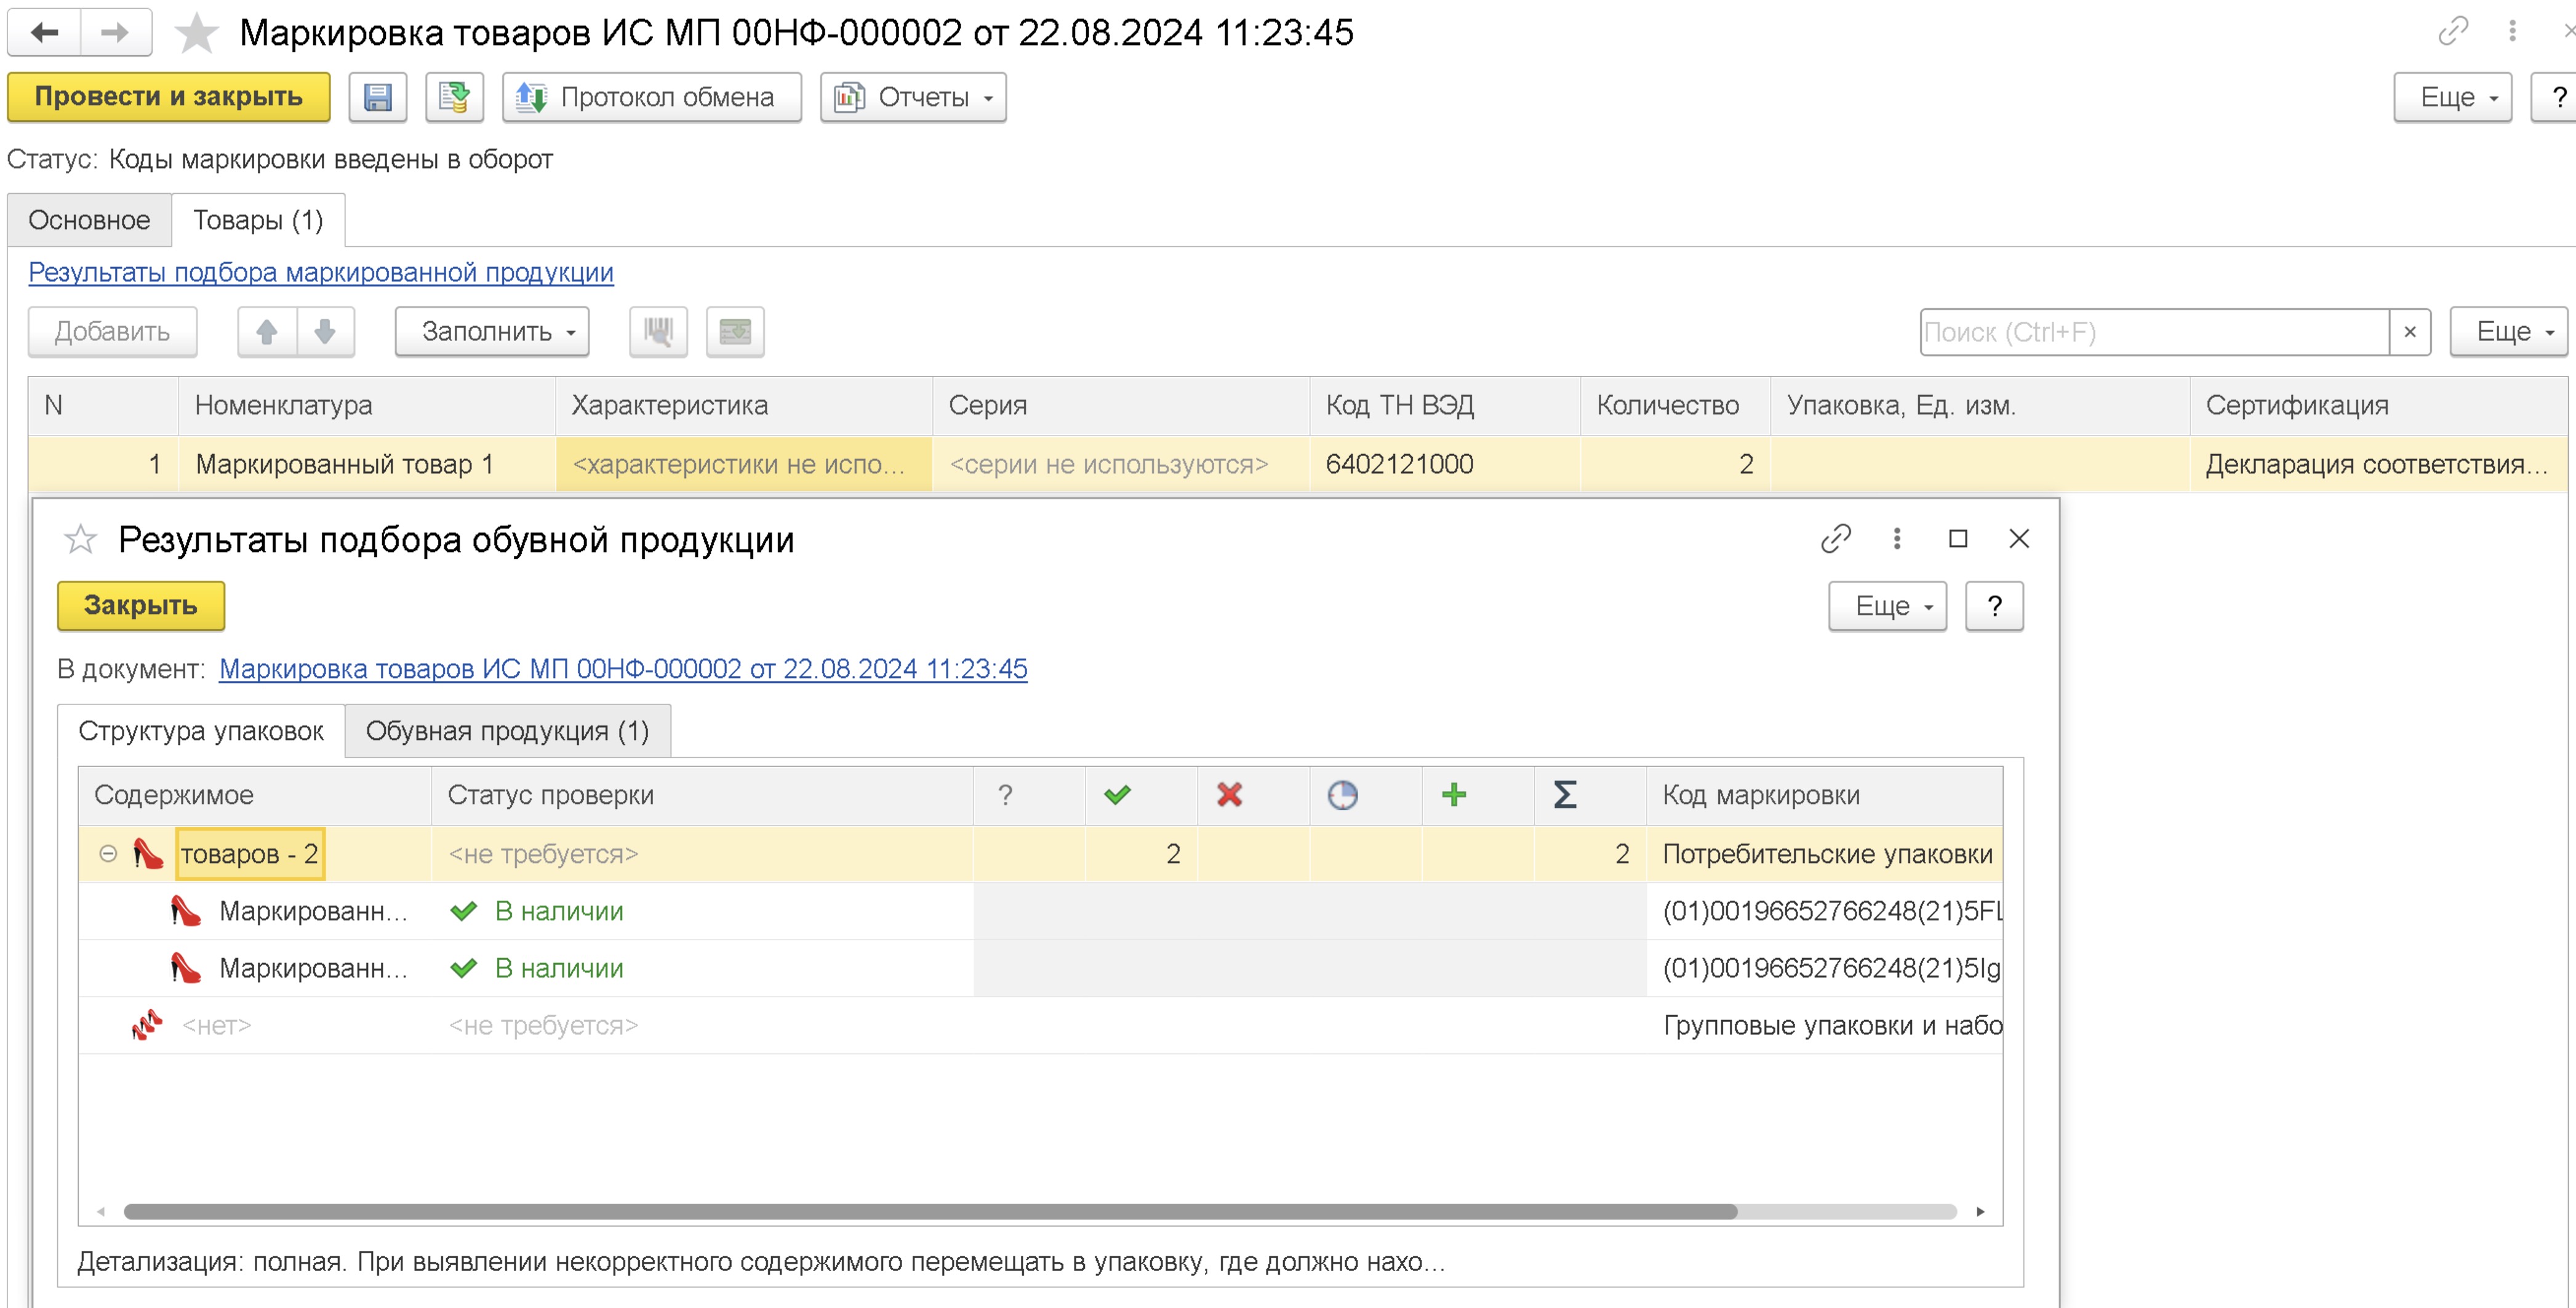The image size is (2576, 1308).
Task: Select the Товары (1) tab
Action: [x=258, y=220]
